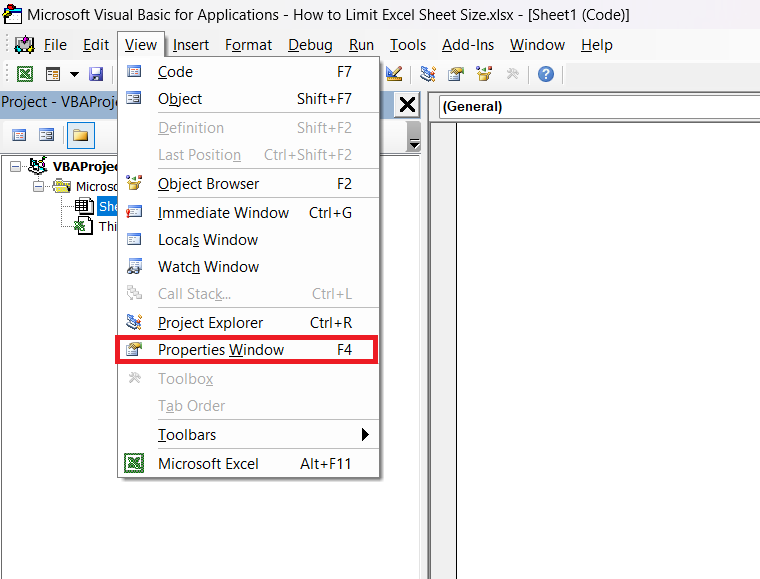Viewport: 760px width, 579px height.
Task: Open the File menu
Action: (x=55, y=45)
